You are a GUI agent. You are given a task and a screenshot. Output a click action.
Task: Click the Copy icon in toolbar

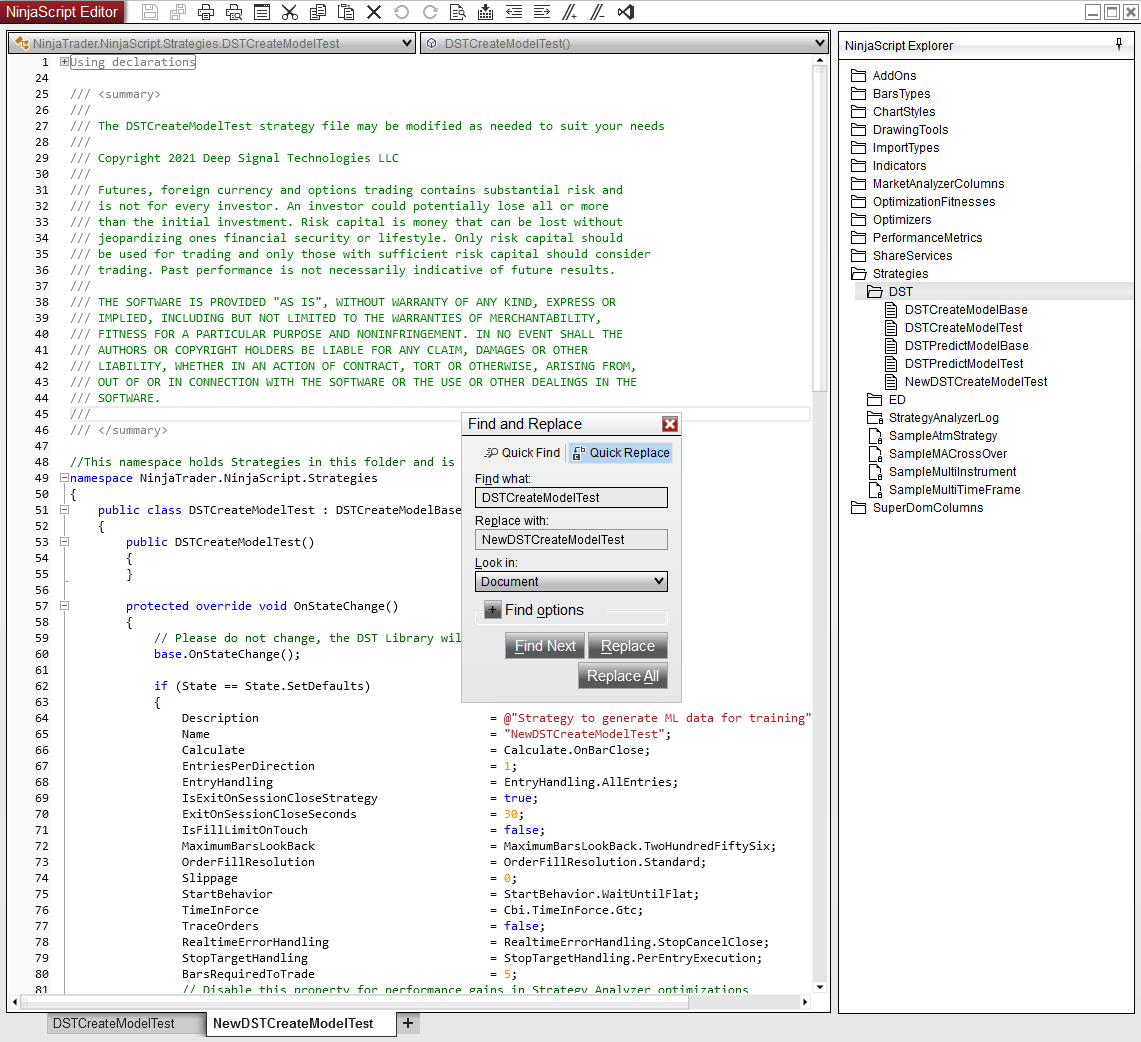coord(318,12)
